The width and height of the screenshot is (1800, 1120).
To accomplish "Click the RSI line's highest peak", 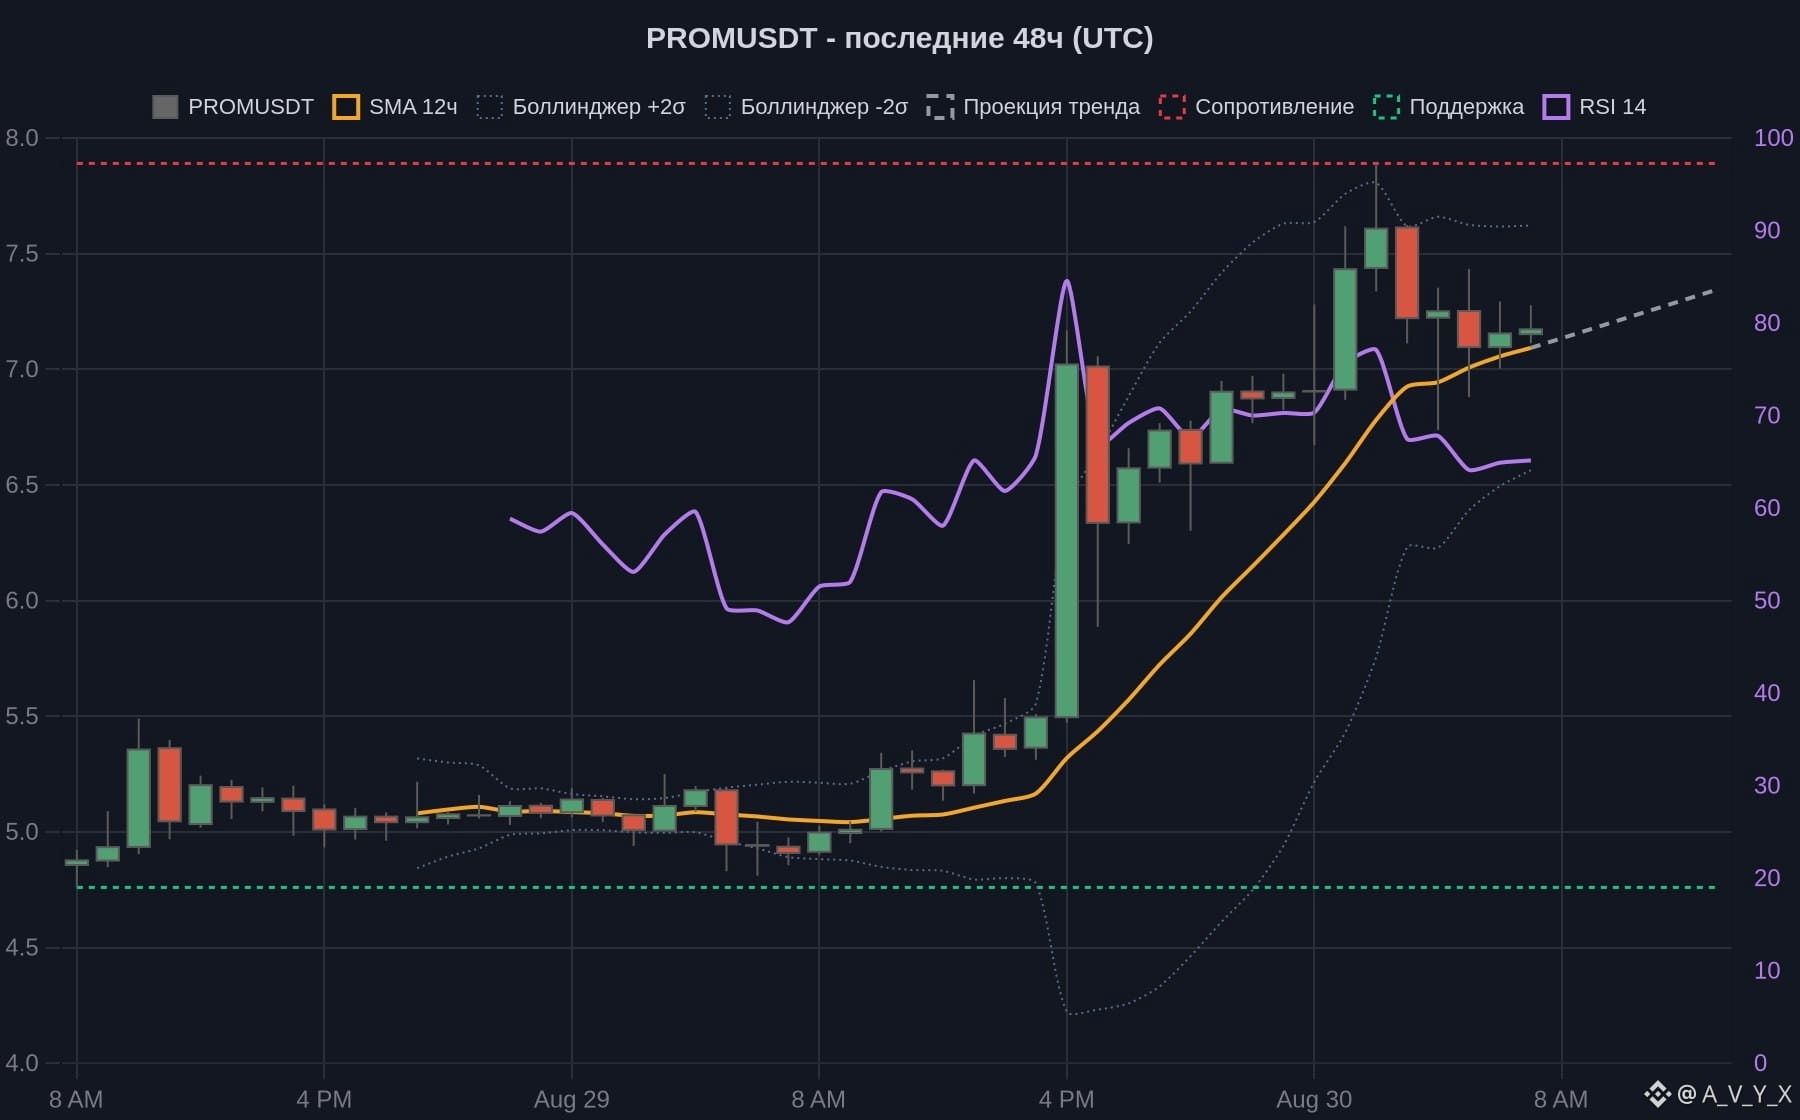I will (x=1067, y=281).
